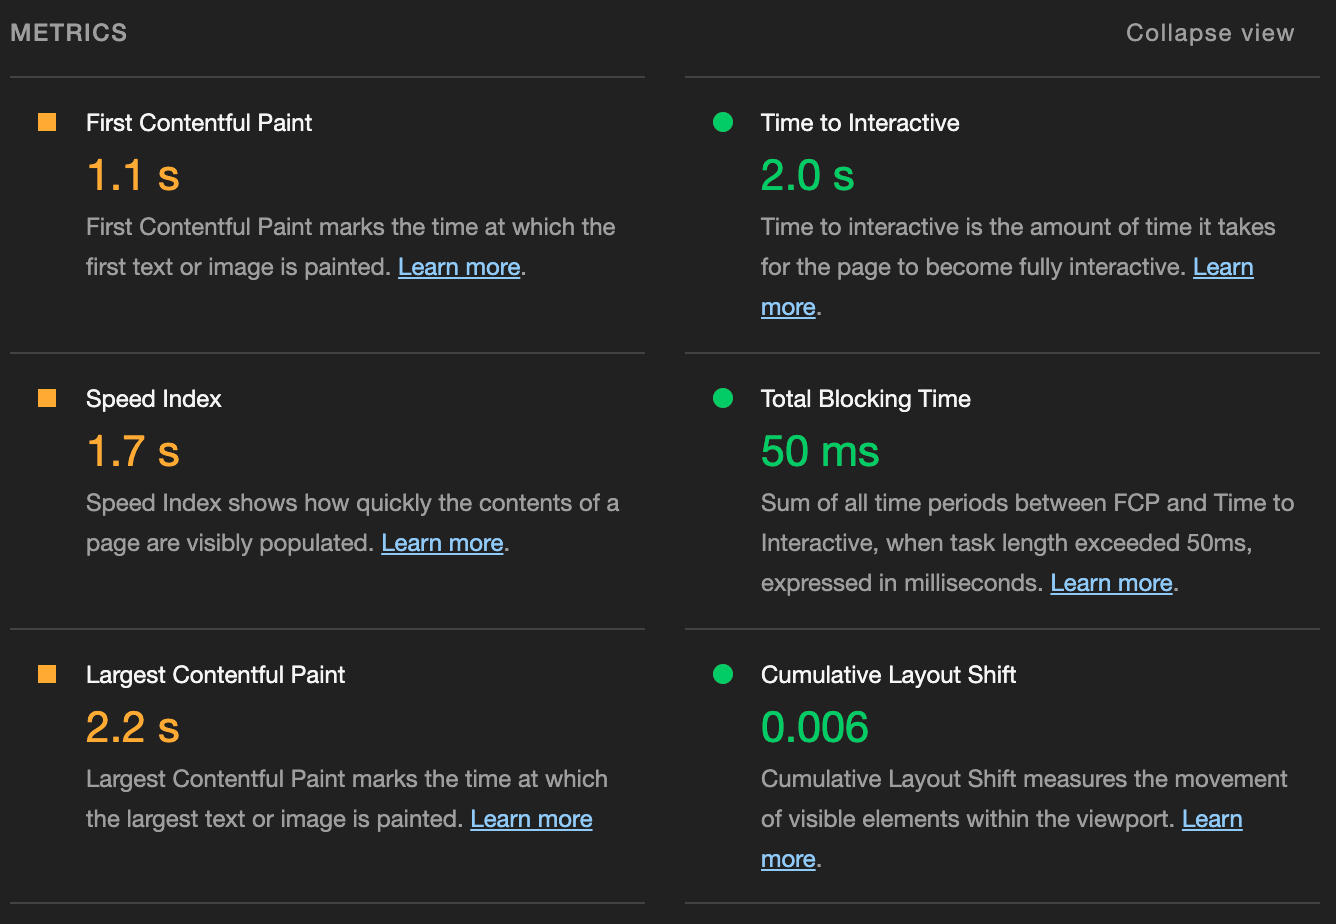The image size is (1336, 924).
Task: Collapse the metrics view
Action: pyautogui.click(x=1210, y=33)
